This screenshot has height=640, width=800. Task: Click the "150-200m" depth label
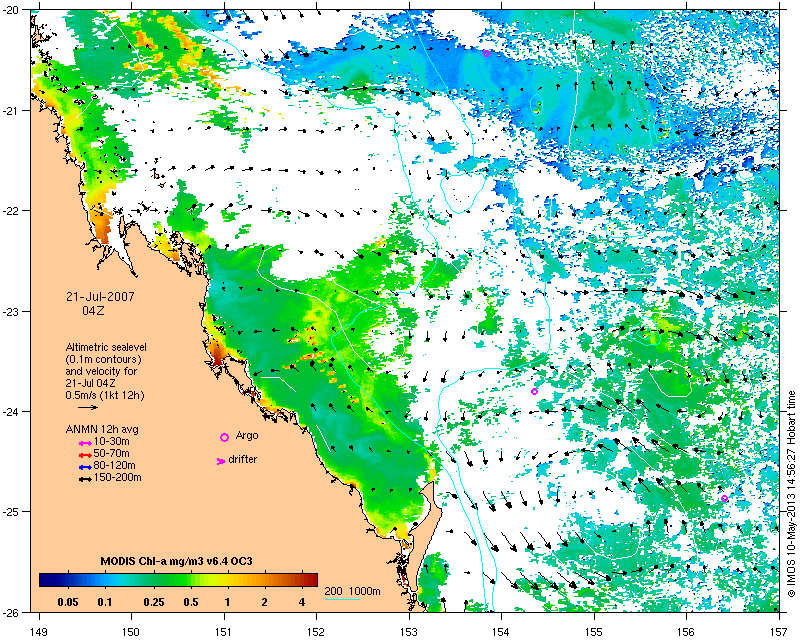[118, 478]
